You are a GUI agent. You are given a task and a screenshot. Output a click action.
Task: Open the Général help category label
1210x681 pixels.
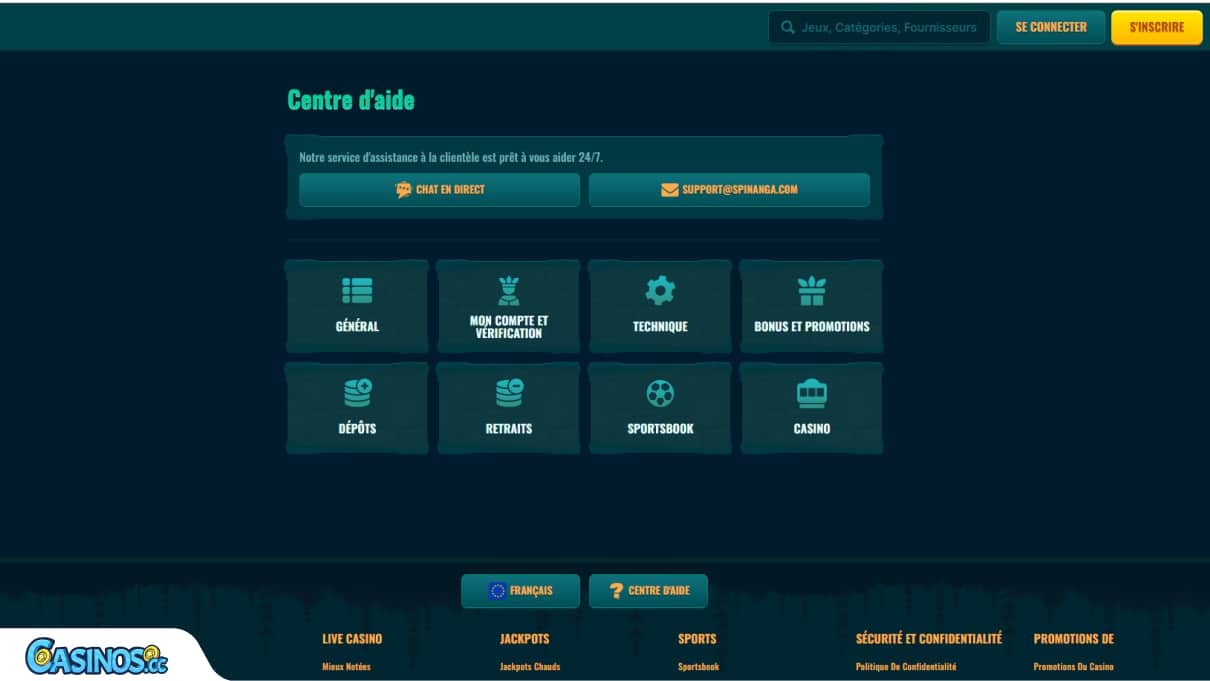[357, 327]
